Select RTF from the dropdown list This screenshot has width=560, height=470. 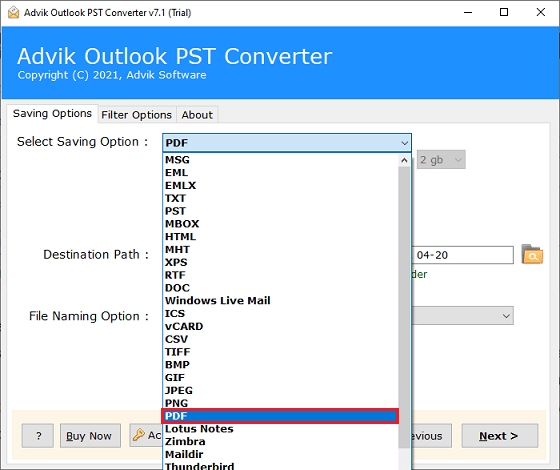coord(280,275)
